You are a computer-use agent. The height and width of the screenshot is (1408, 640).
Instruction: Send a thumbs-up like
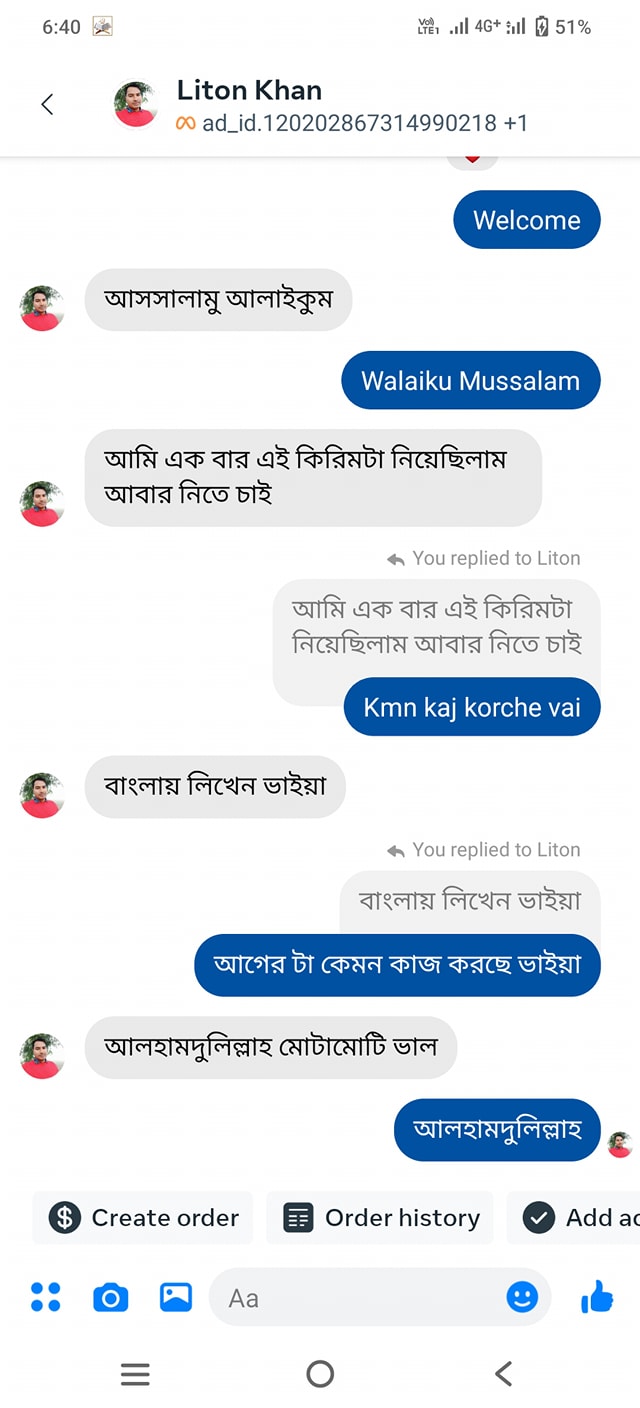(x=597, y=1297)
